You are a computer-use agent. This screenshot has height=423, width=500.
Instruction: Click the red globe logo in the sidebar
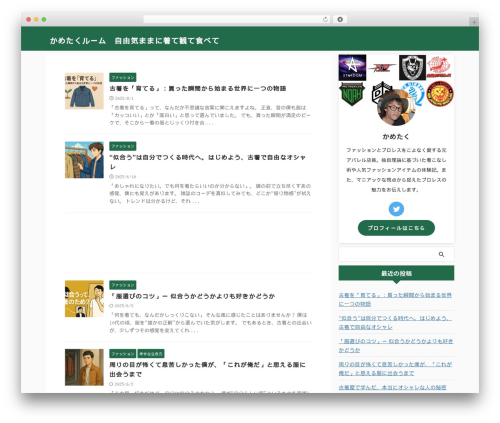439,67
